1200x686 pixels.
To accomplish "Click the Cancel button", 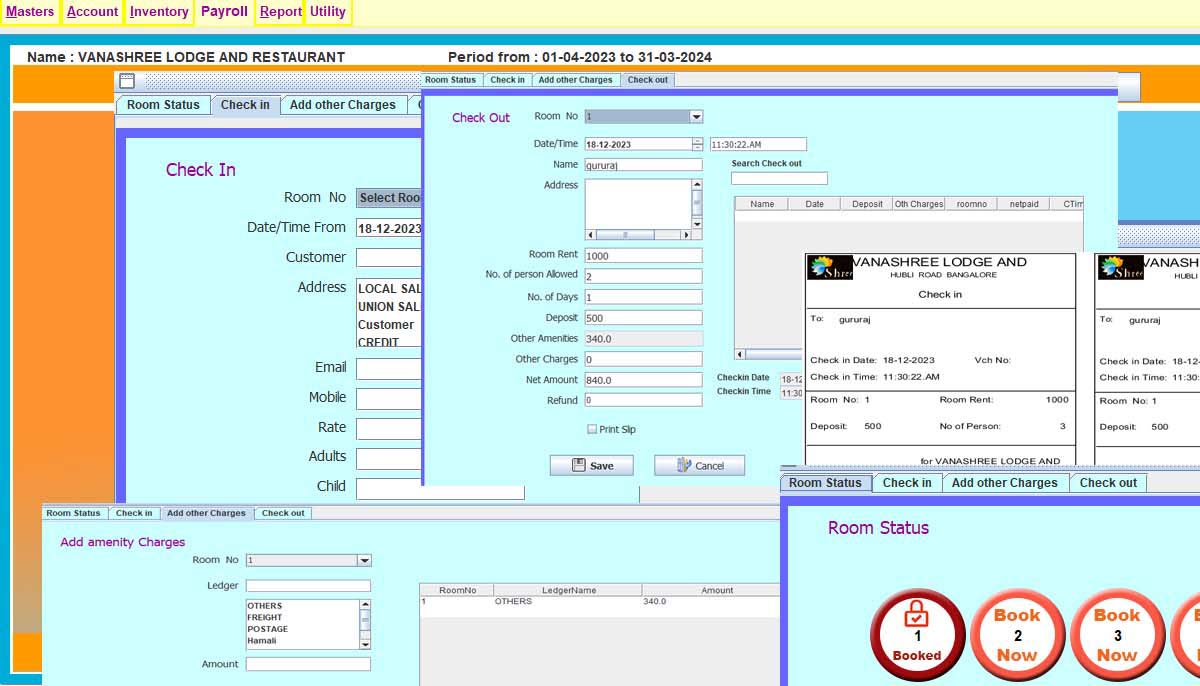I will tap(699, 465).
